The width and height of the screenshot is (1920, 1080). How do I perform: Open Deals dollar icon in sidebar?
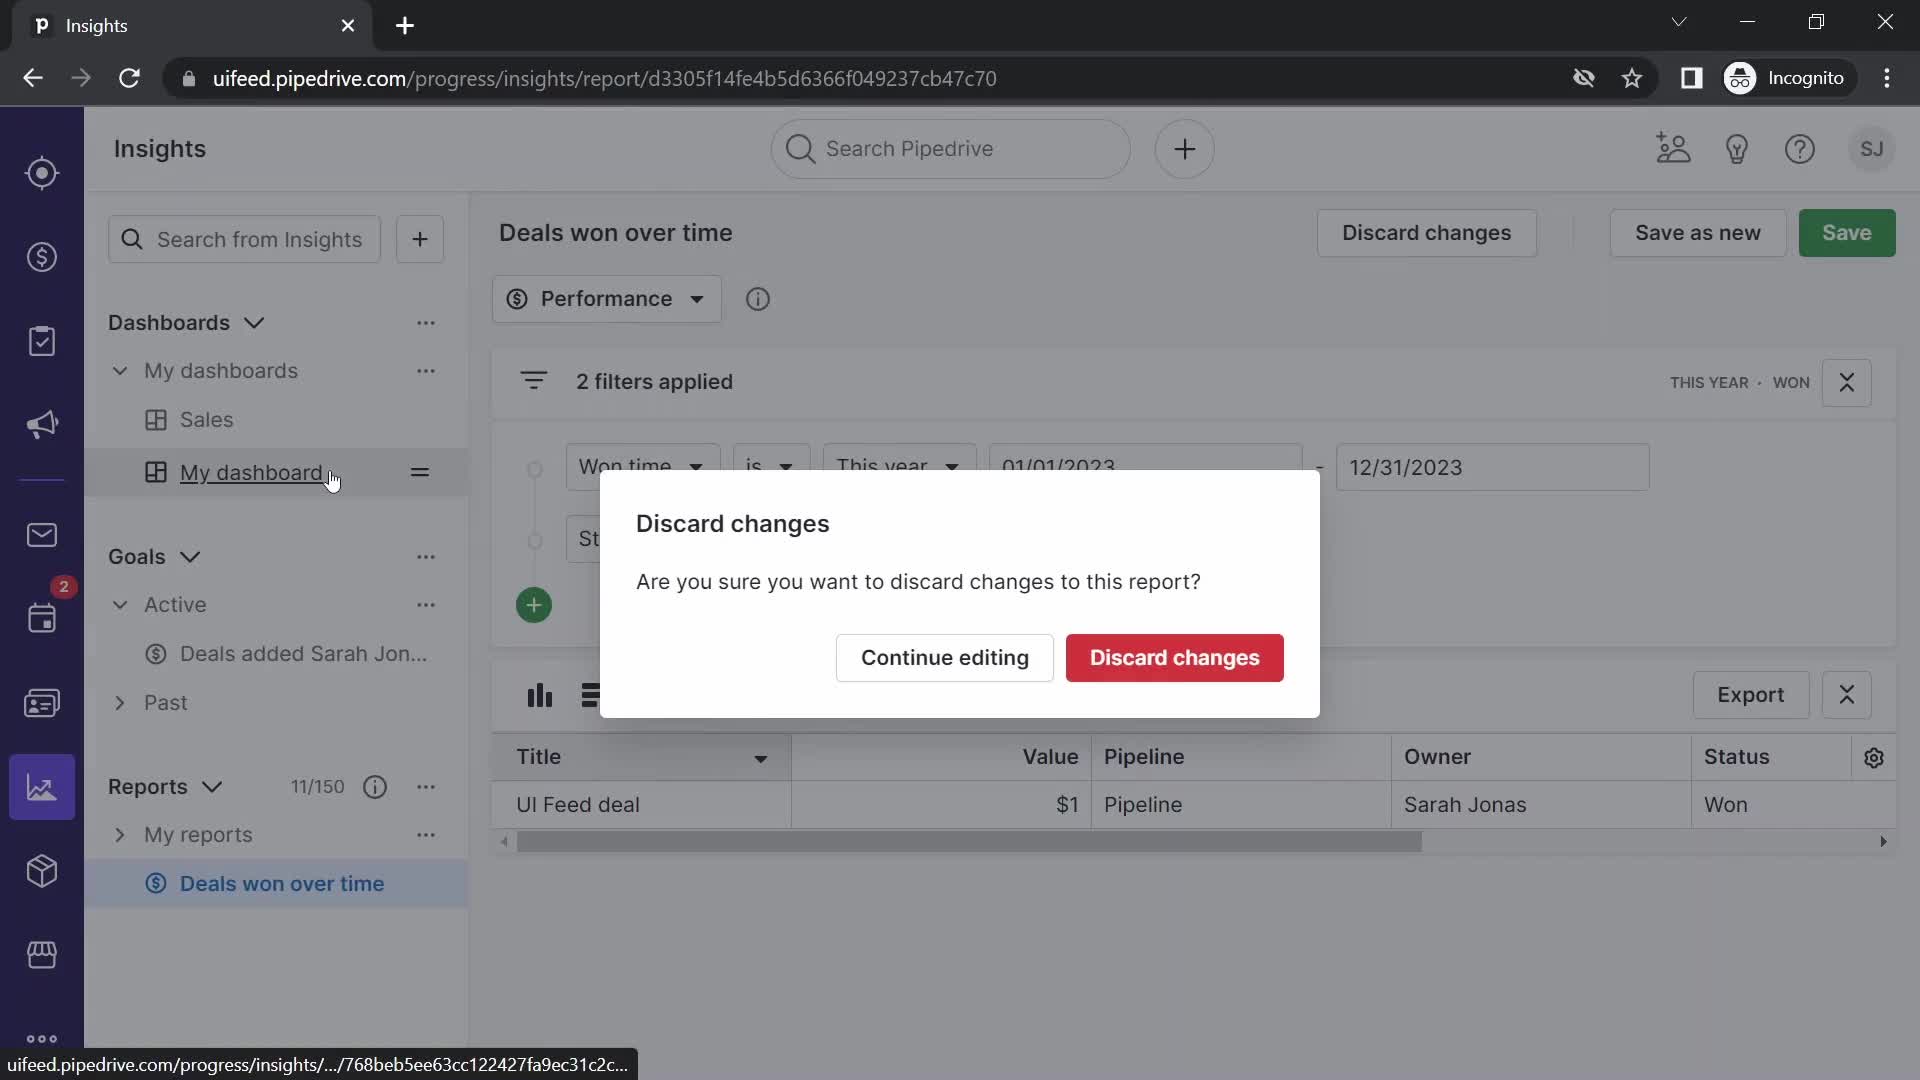tap(41, 257)
